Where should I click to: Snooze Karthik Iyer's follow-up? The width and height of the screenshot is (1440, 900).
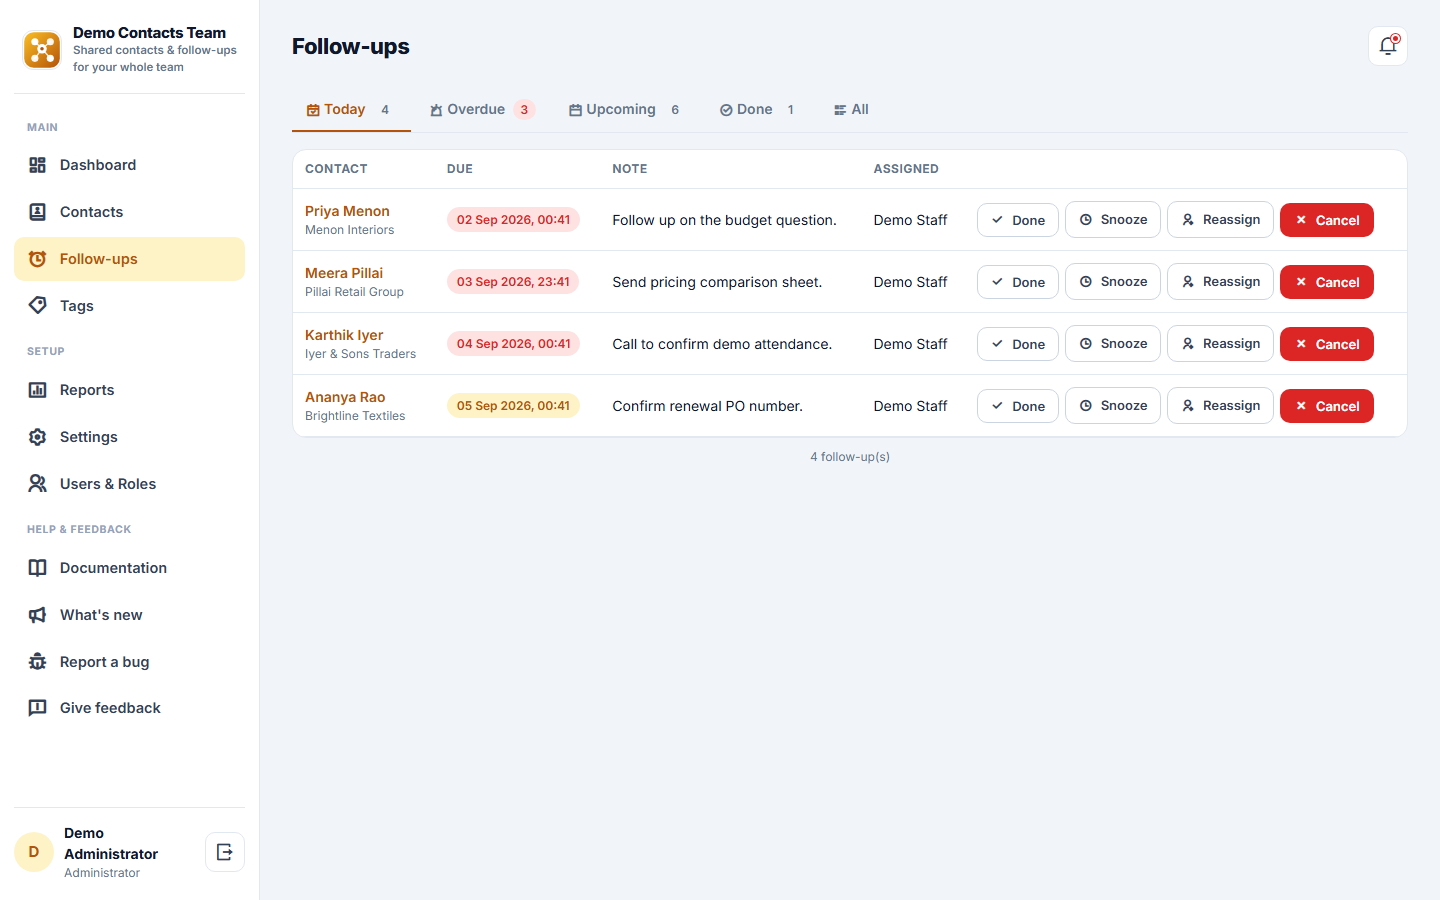(1113, 344)
